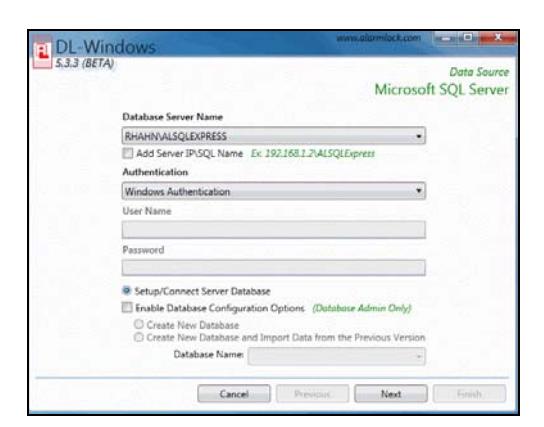Viewport: 544px width, 427px height.
Task: Open the Database Server Name dropdown
Action: (x=274, y=136)
